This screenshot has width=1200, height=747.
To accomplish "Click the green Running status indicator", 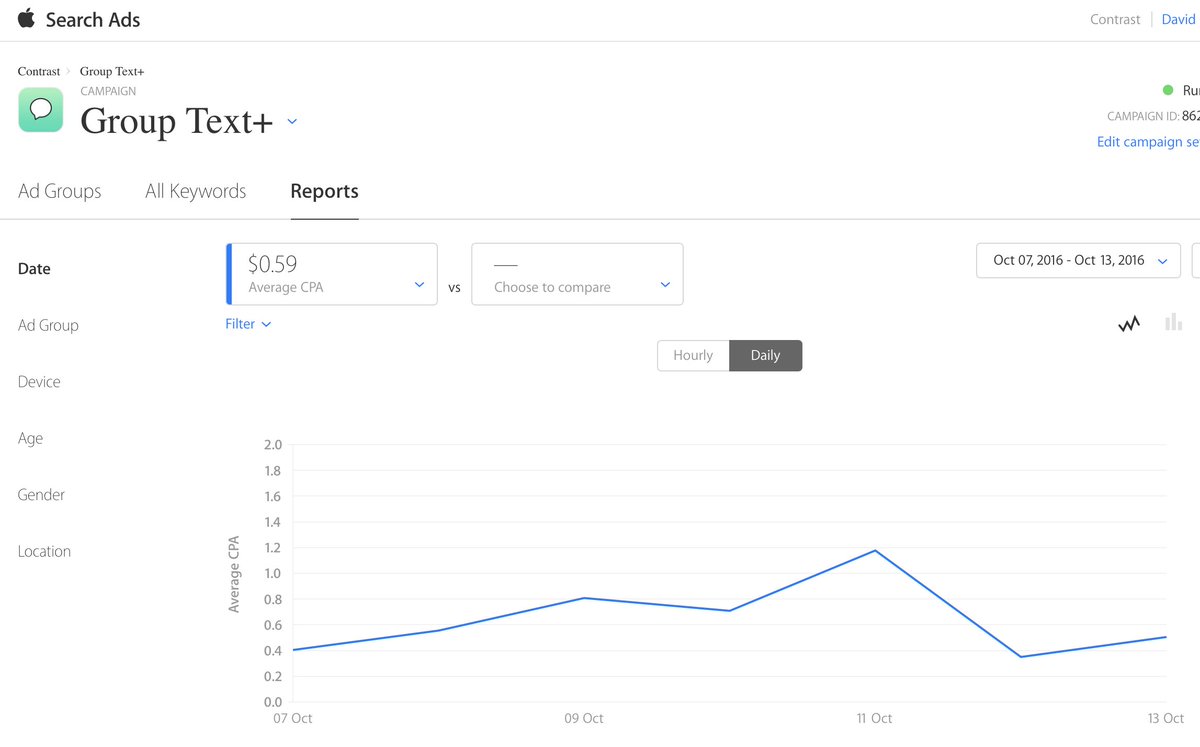I will pos(1167,90).
